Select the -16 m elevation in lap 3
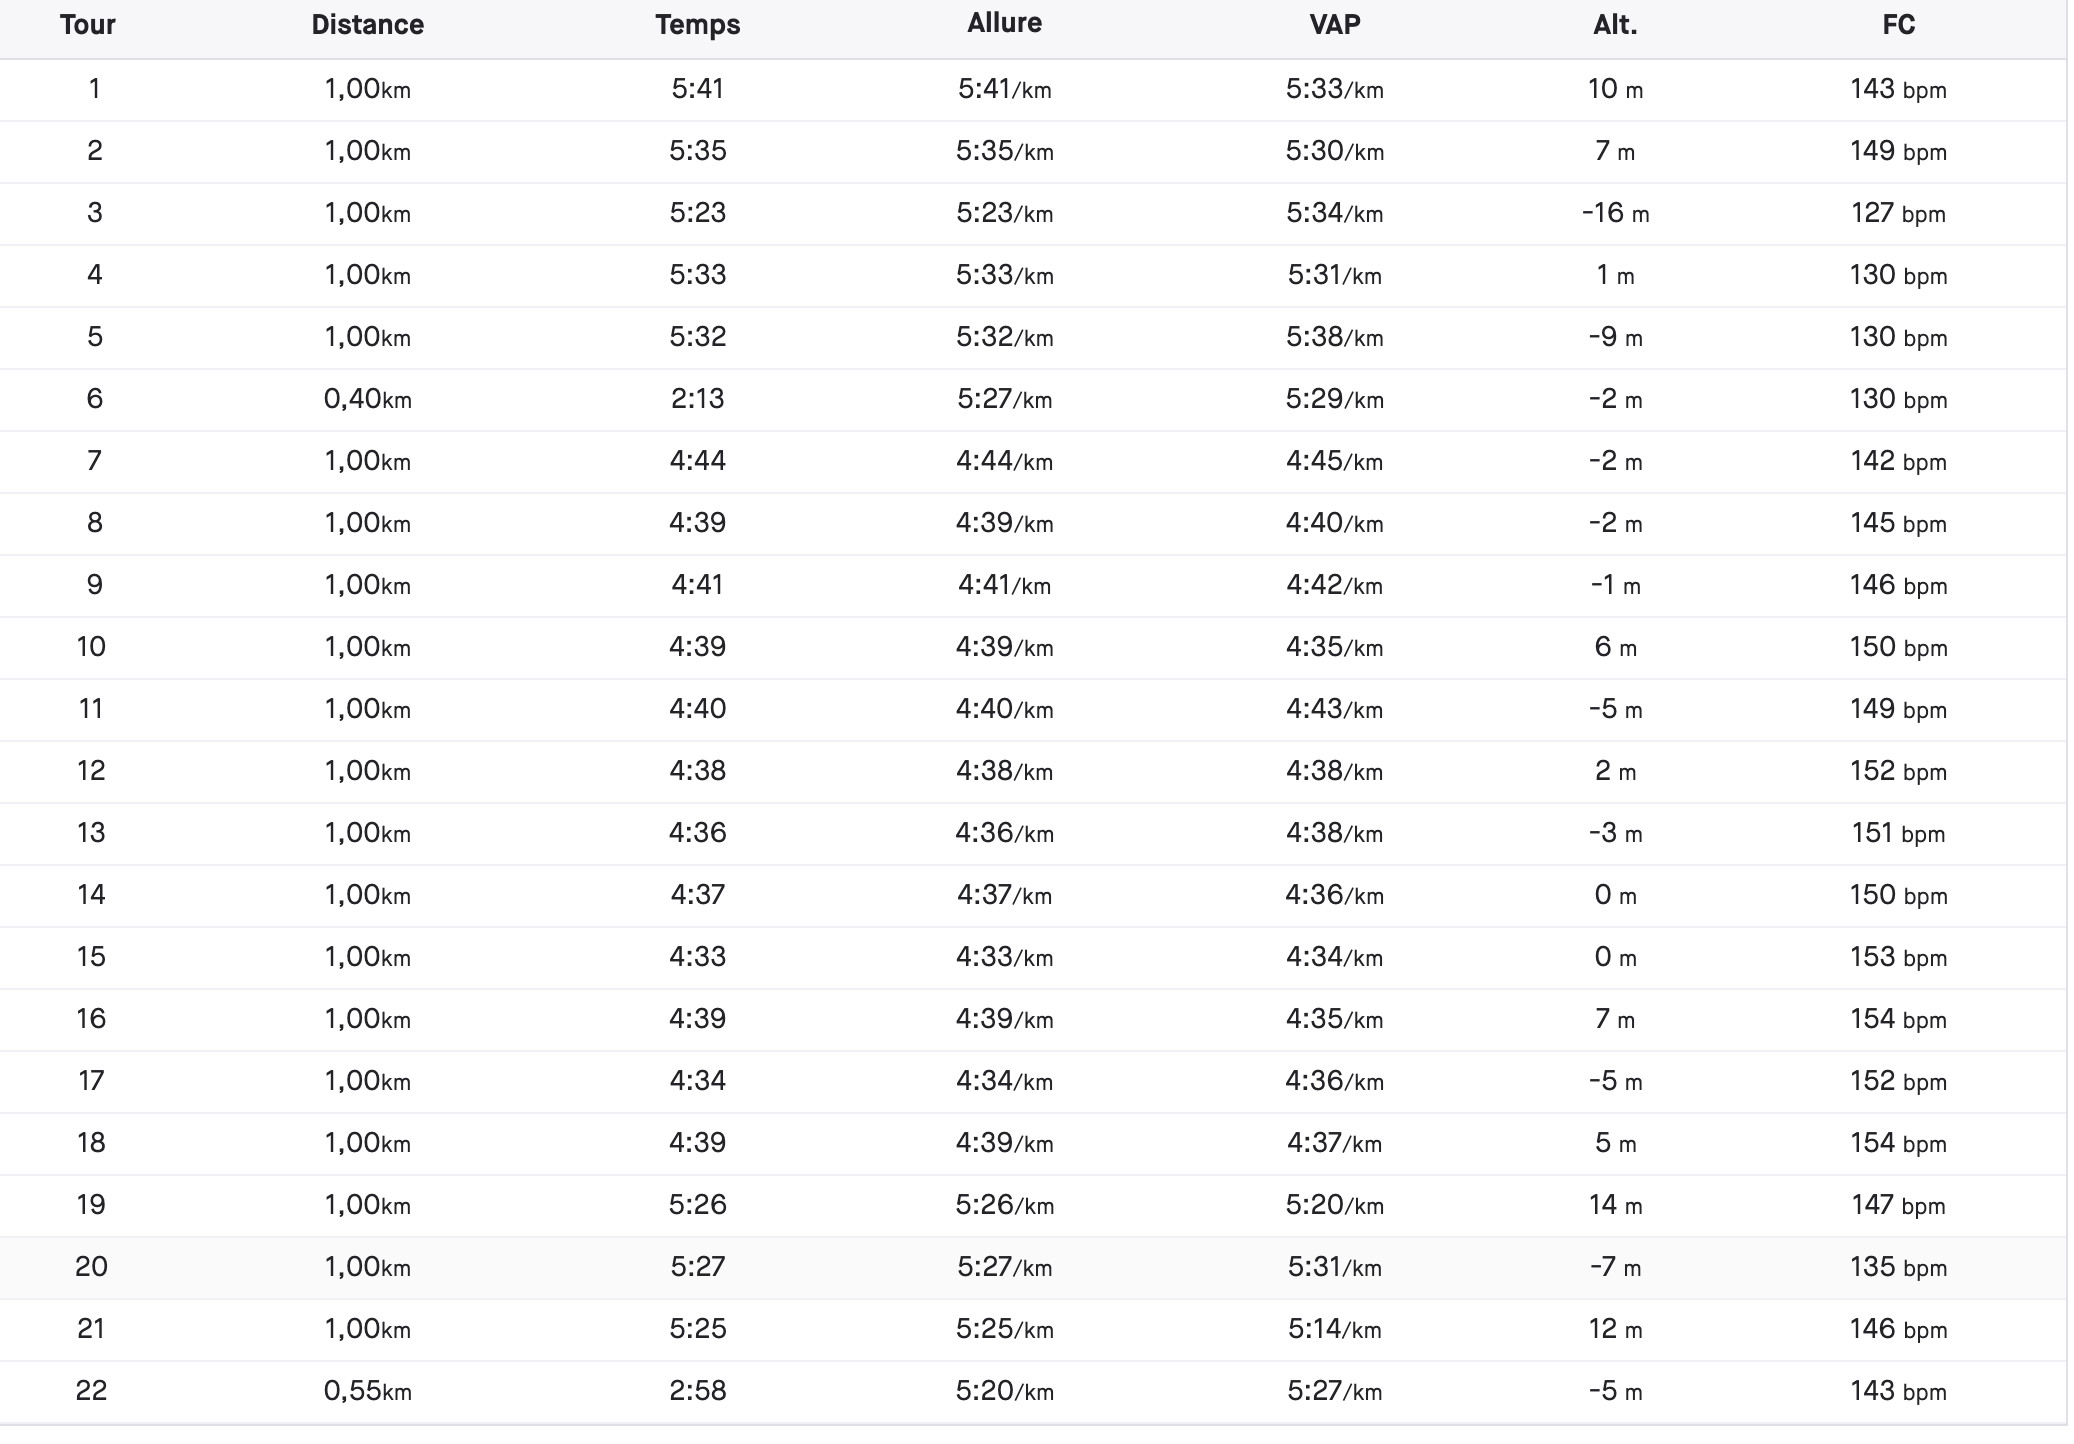 [1615, 213]
